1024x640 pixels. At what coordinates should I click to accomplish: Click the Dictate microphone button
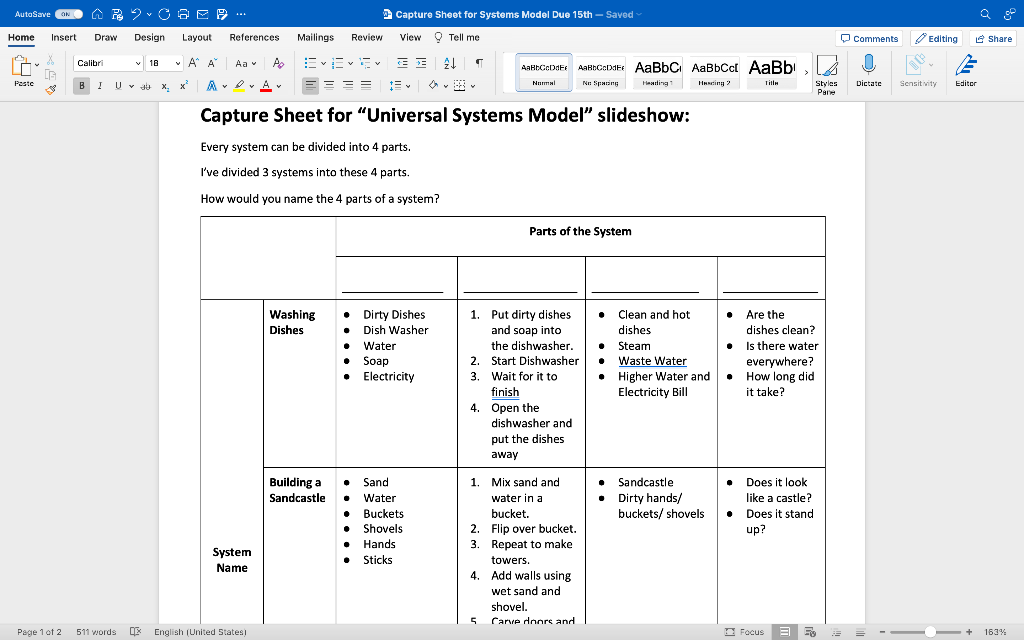point(869,71)
